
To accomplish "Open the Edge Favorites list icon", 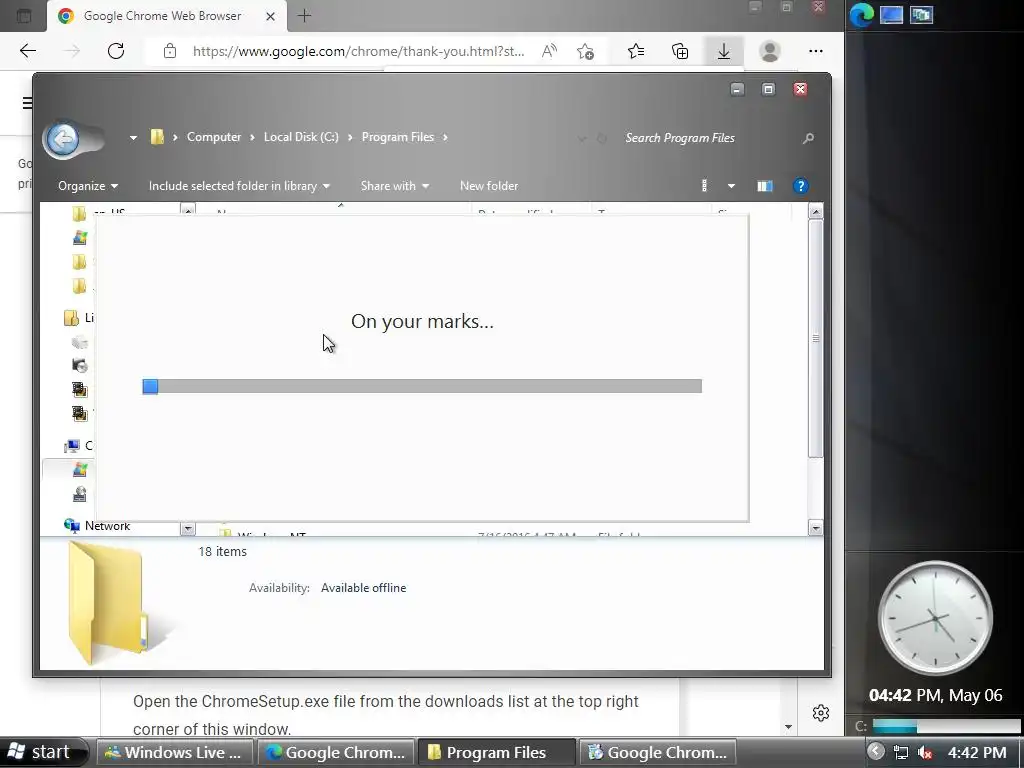I will coord(635,51).
